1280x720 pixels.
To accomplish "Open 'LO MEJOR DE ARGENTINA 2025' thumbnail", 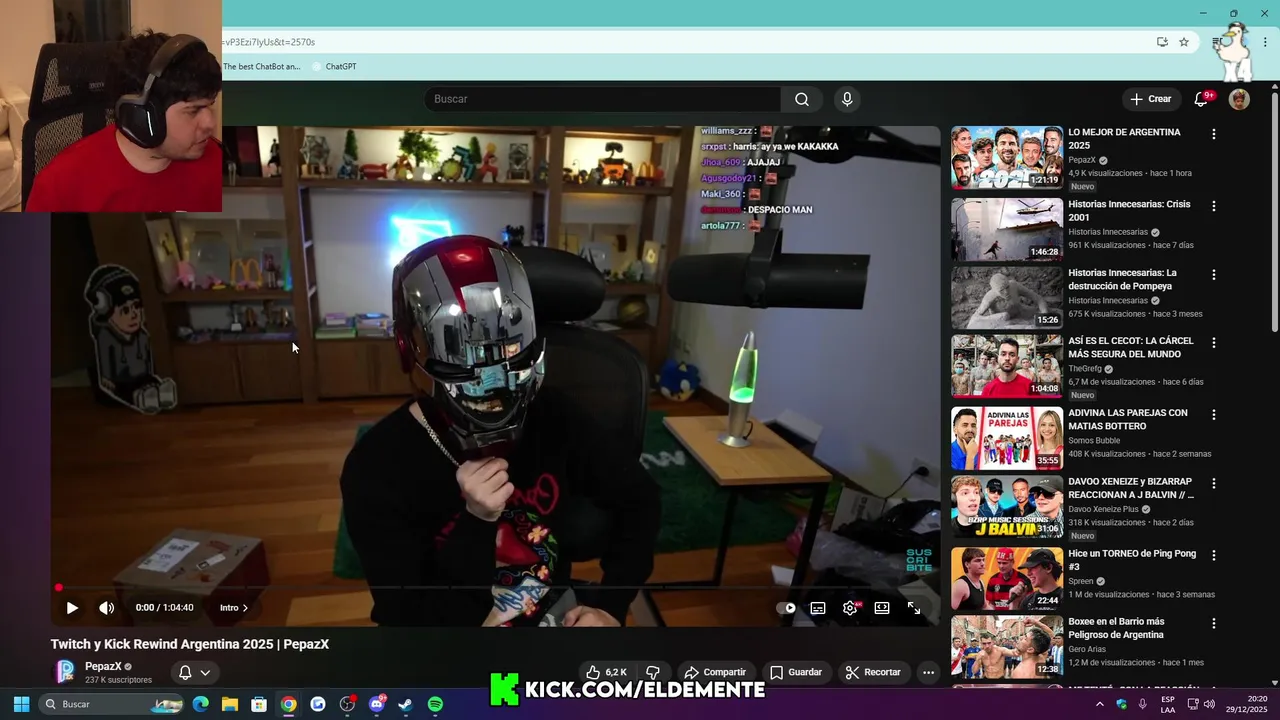I will [1007, 157].
